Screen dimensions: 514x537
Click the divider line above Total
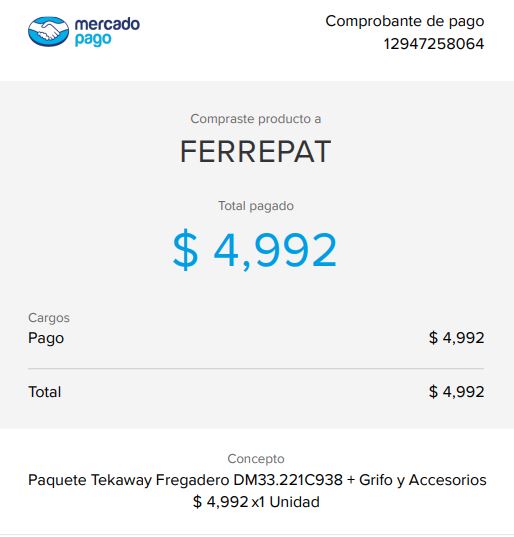coord(256,369)
